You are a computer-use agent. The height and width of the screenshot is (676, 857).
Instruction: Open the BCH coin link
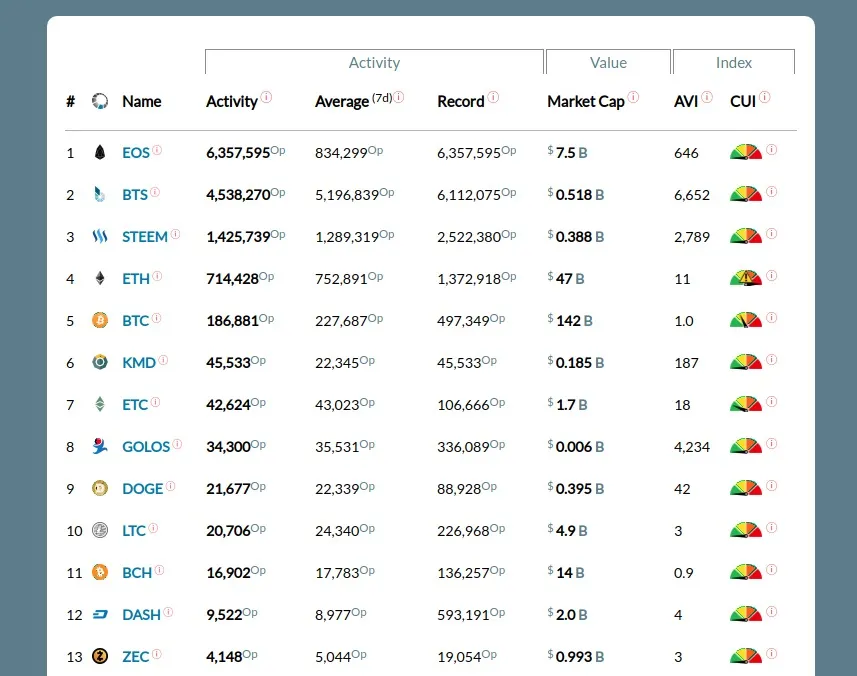pos(137,573)
